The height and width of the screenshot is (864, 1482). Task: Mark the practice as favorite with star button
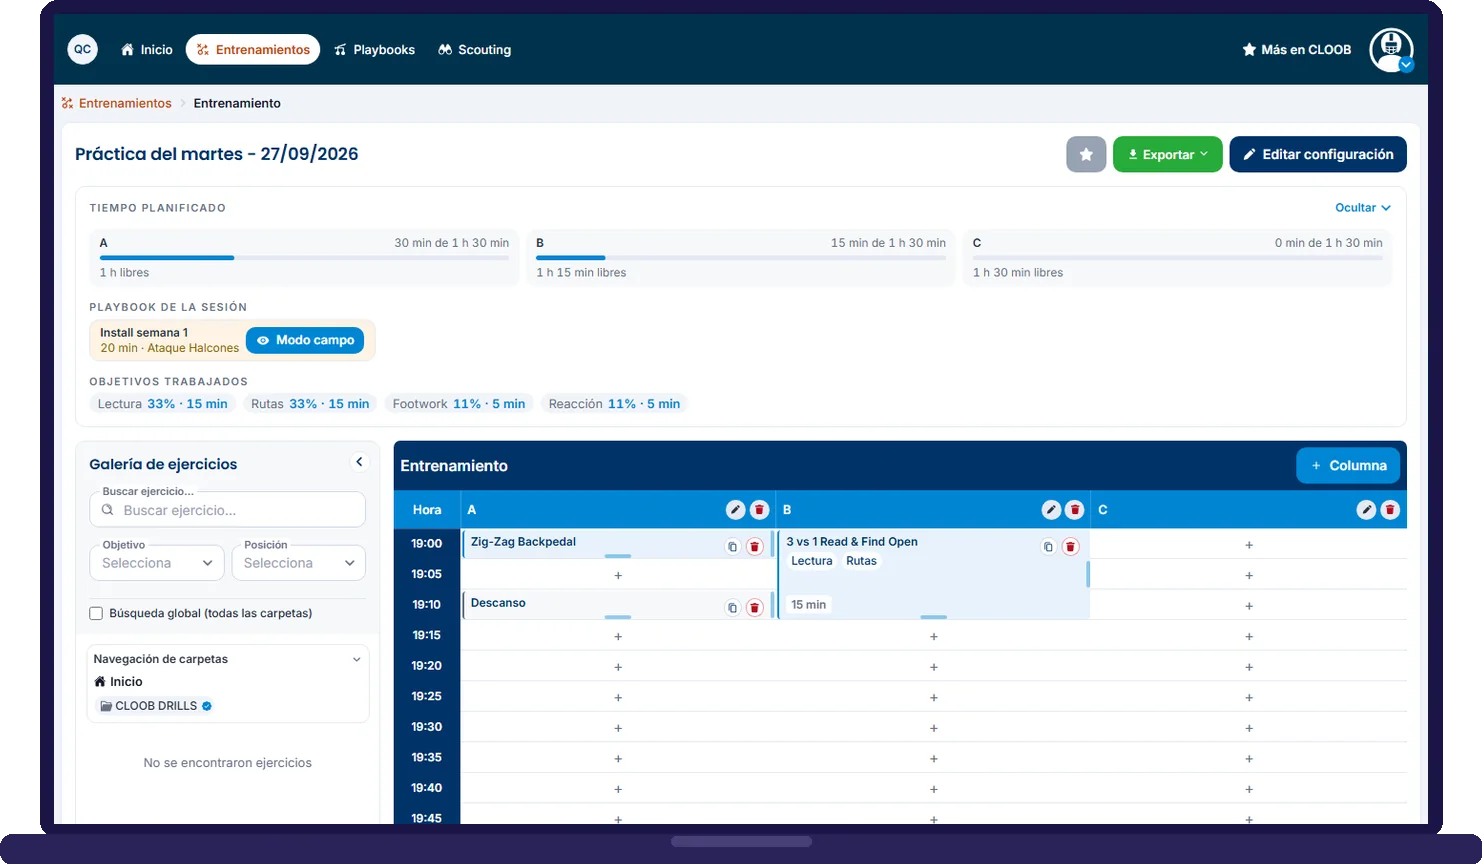tap(1086, 154)
